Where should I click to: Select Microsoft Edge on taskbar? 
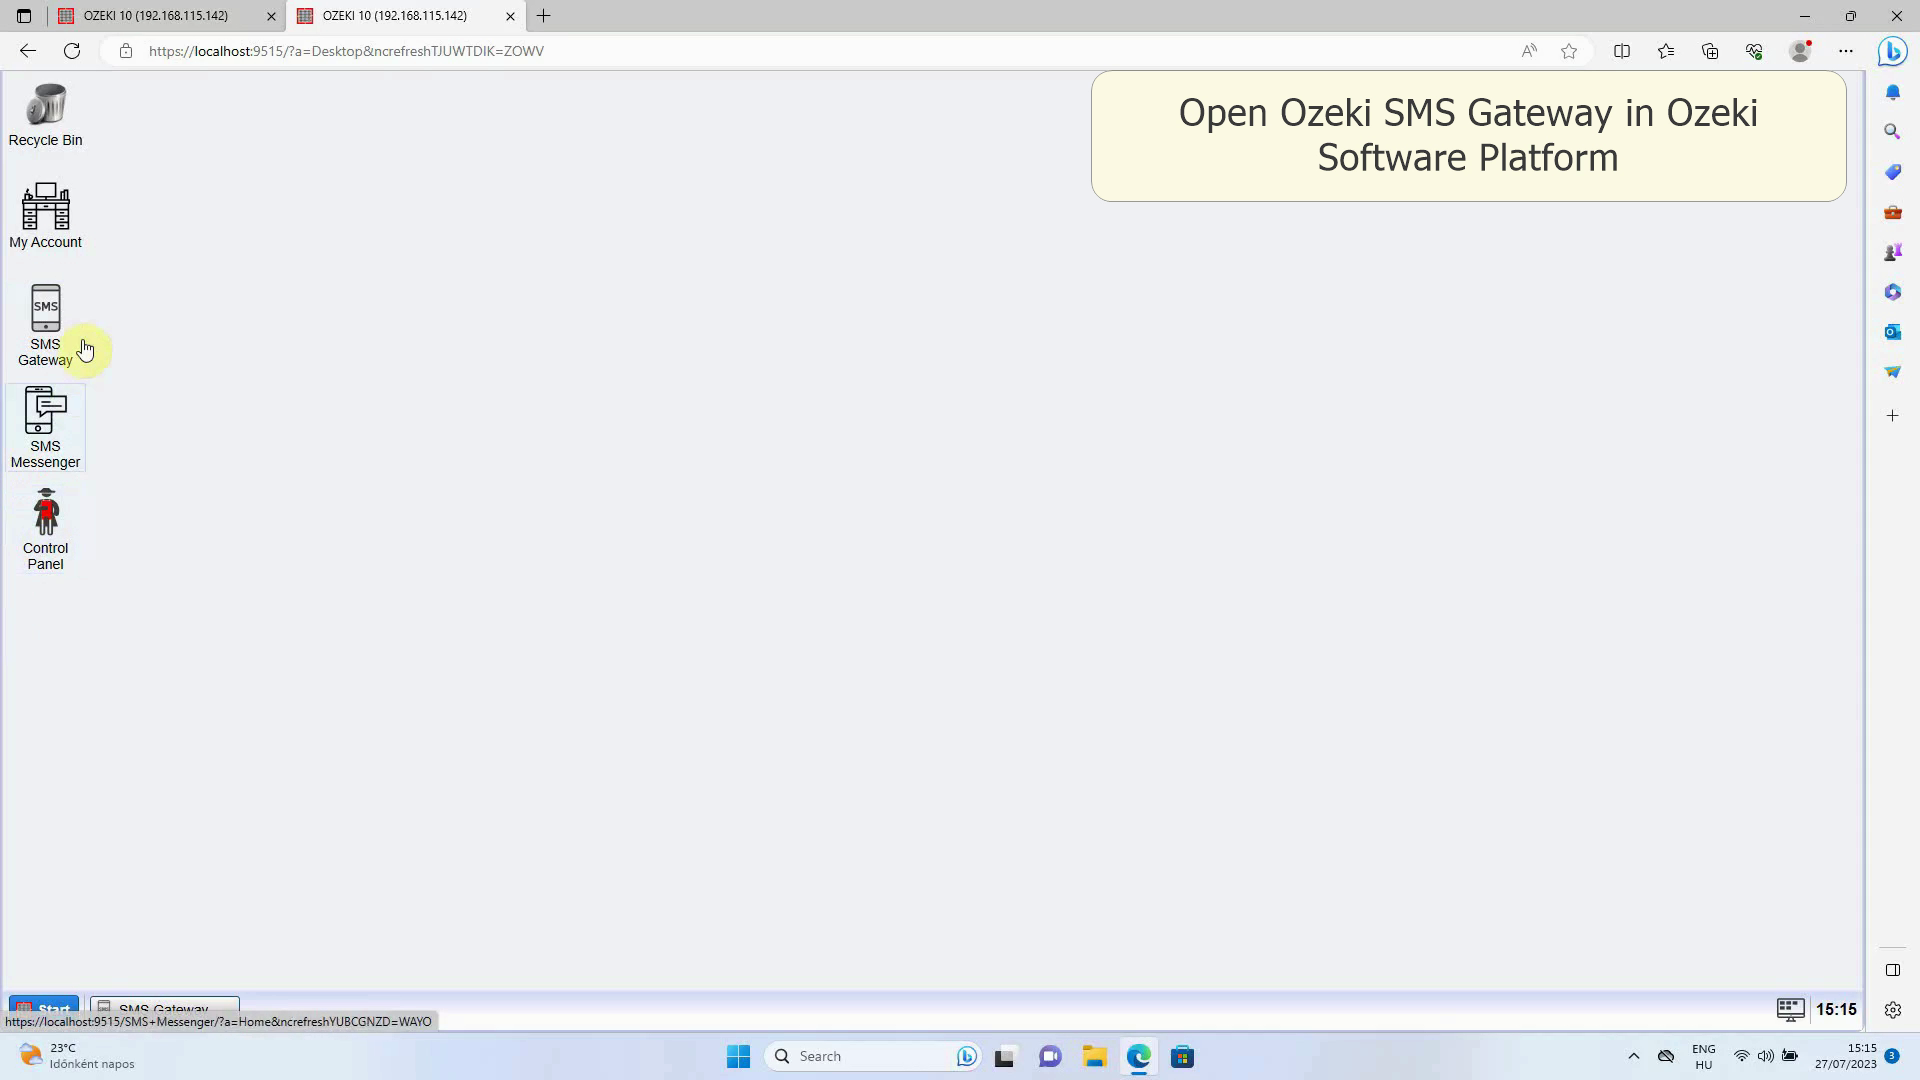[1139, 1057]
